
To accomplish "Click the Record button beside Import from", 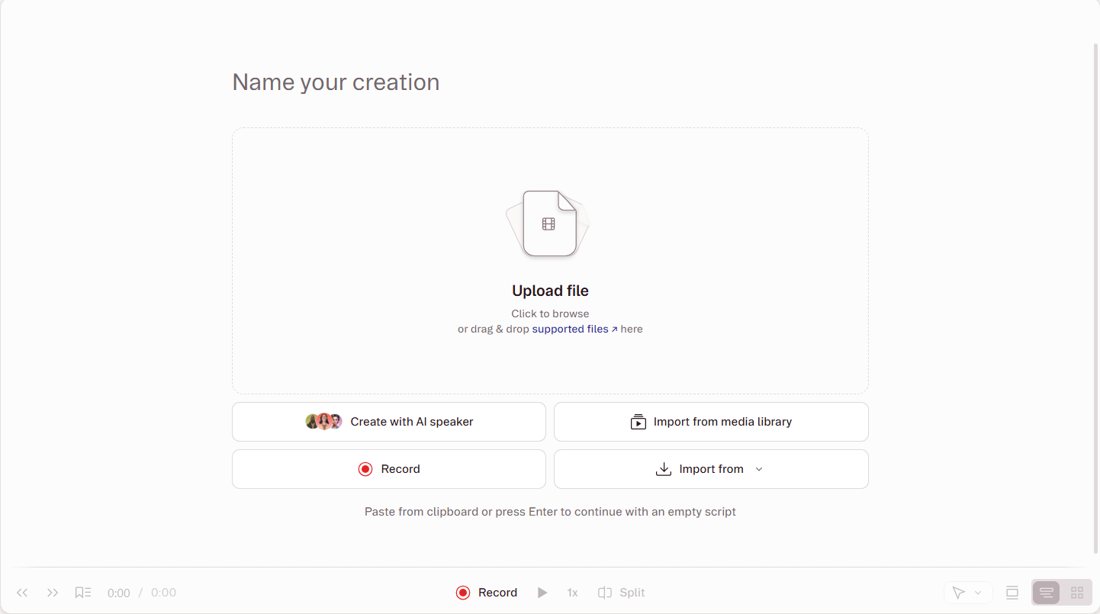I will click(x=389, y=469).
